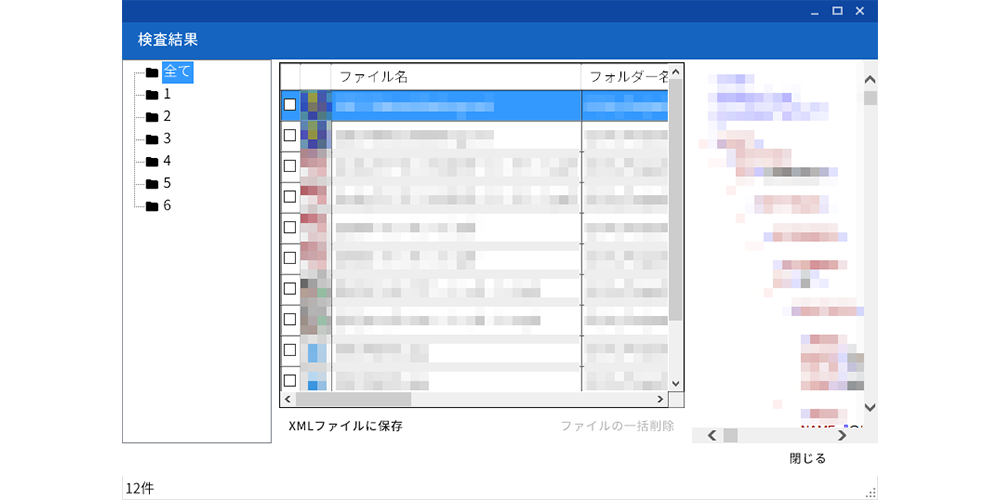Open folder 4 in the tree
Image resolution: width=1000 pixels, height=500 pixels.
tap(167, 161)
